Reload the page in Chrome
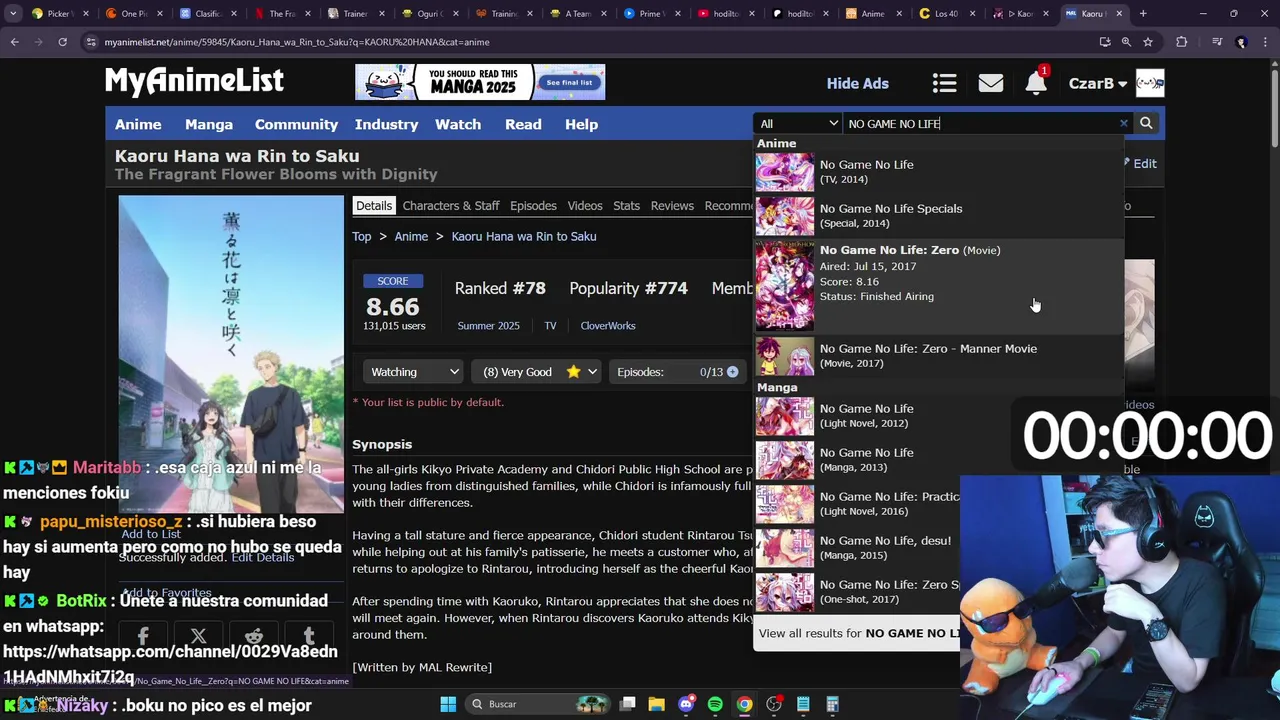1280x720 pixels. click(62, 42)
